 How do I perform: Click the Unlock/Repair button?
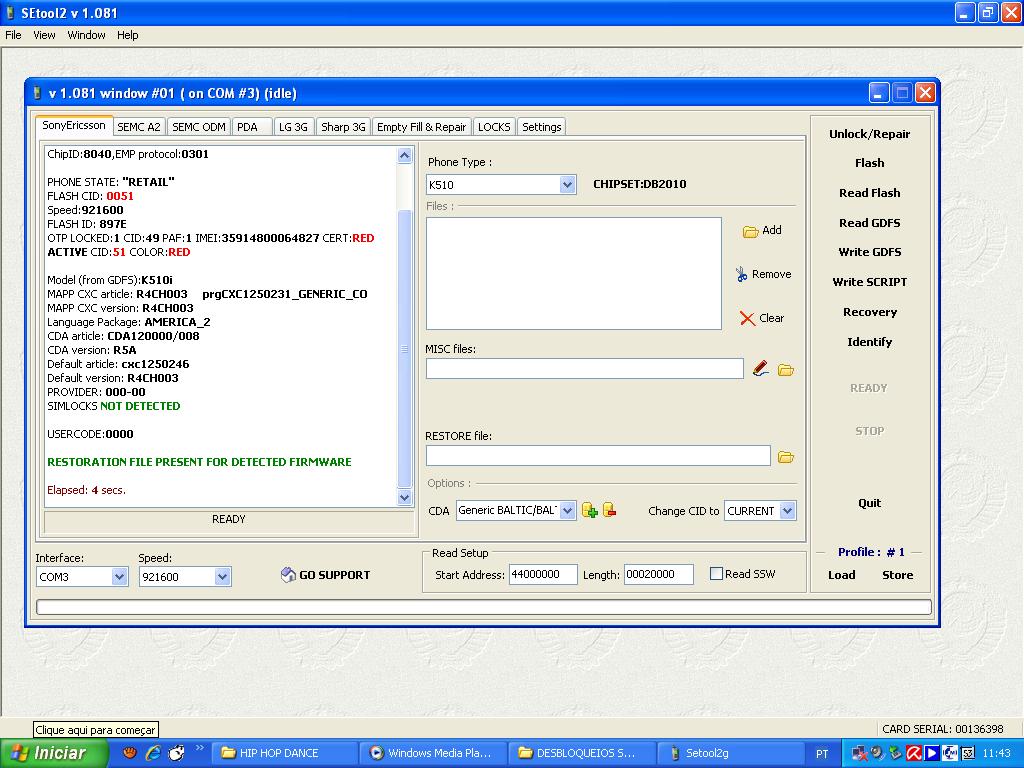(870, 134)
